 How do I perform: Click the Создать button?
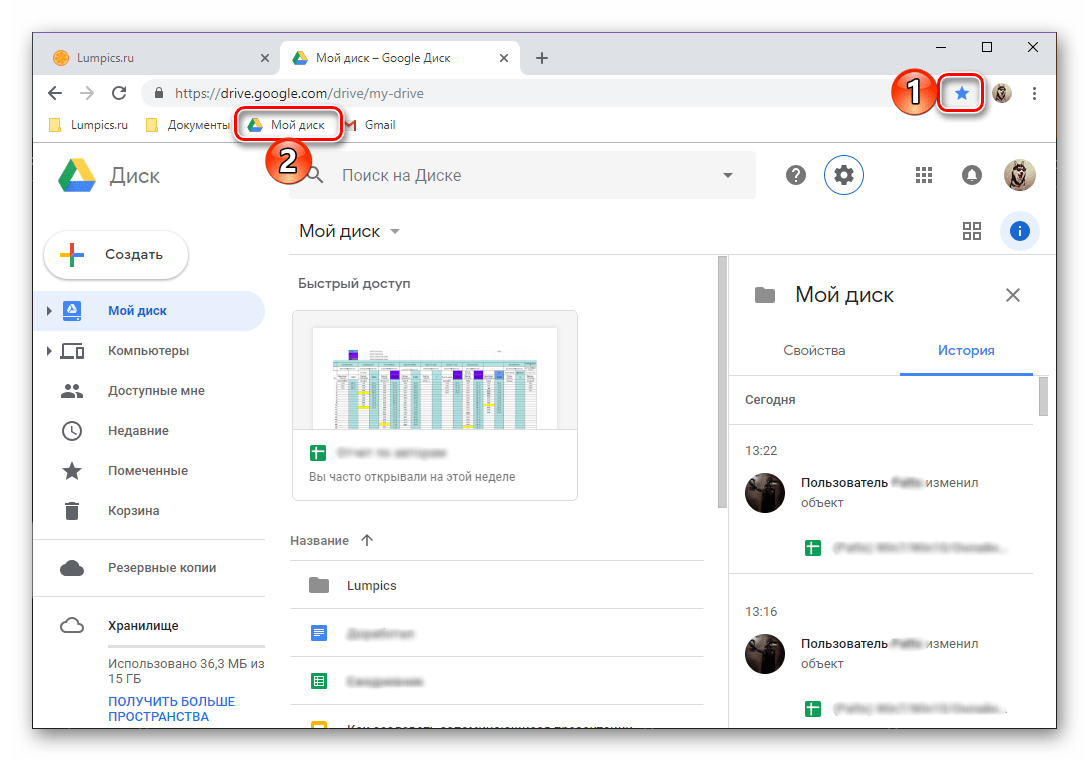116,255
